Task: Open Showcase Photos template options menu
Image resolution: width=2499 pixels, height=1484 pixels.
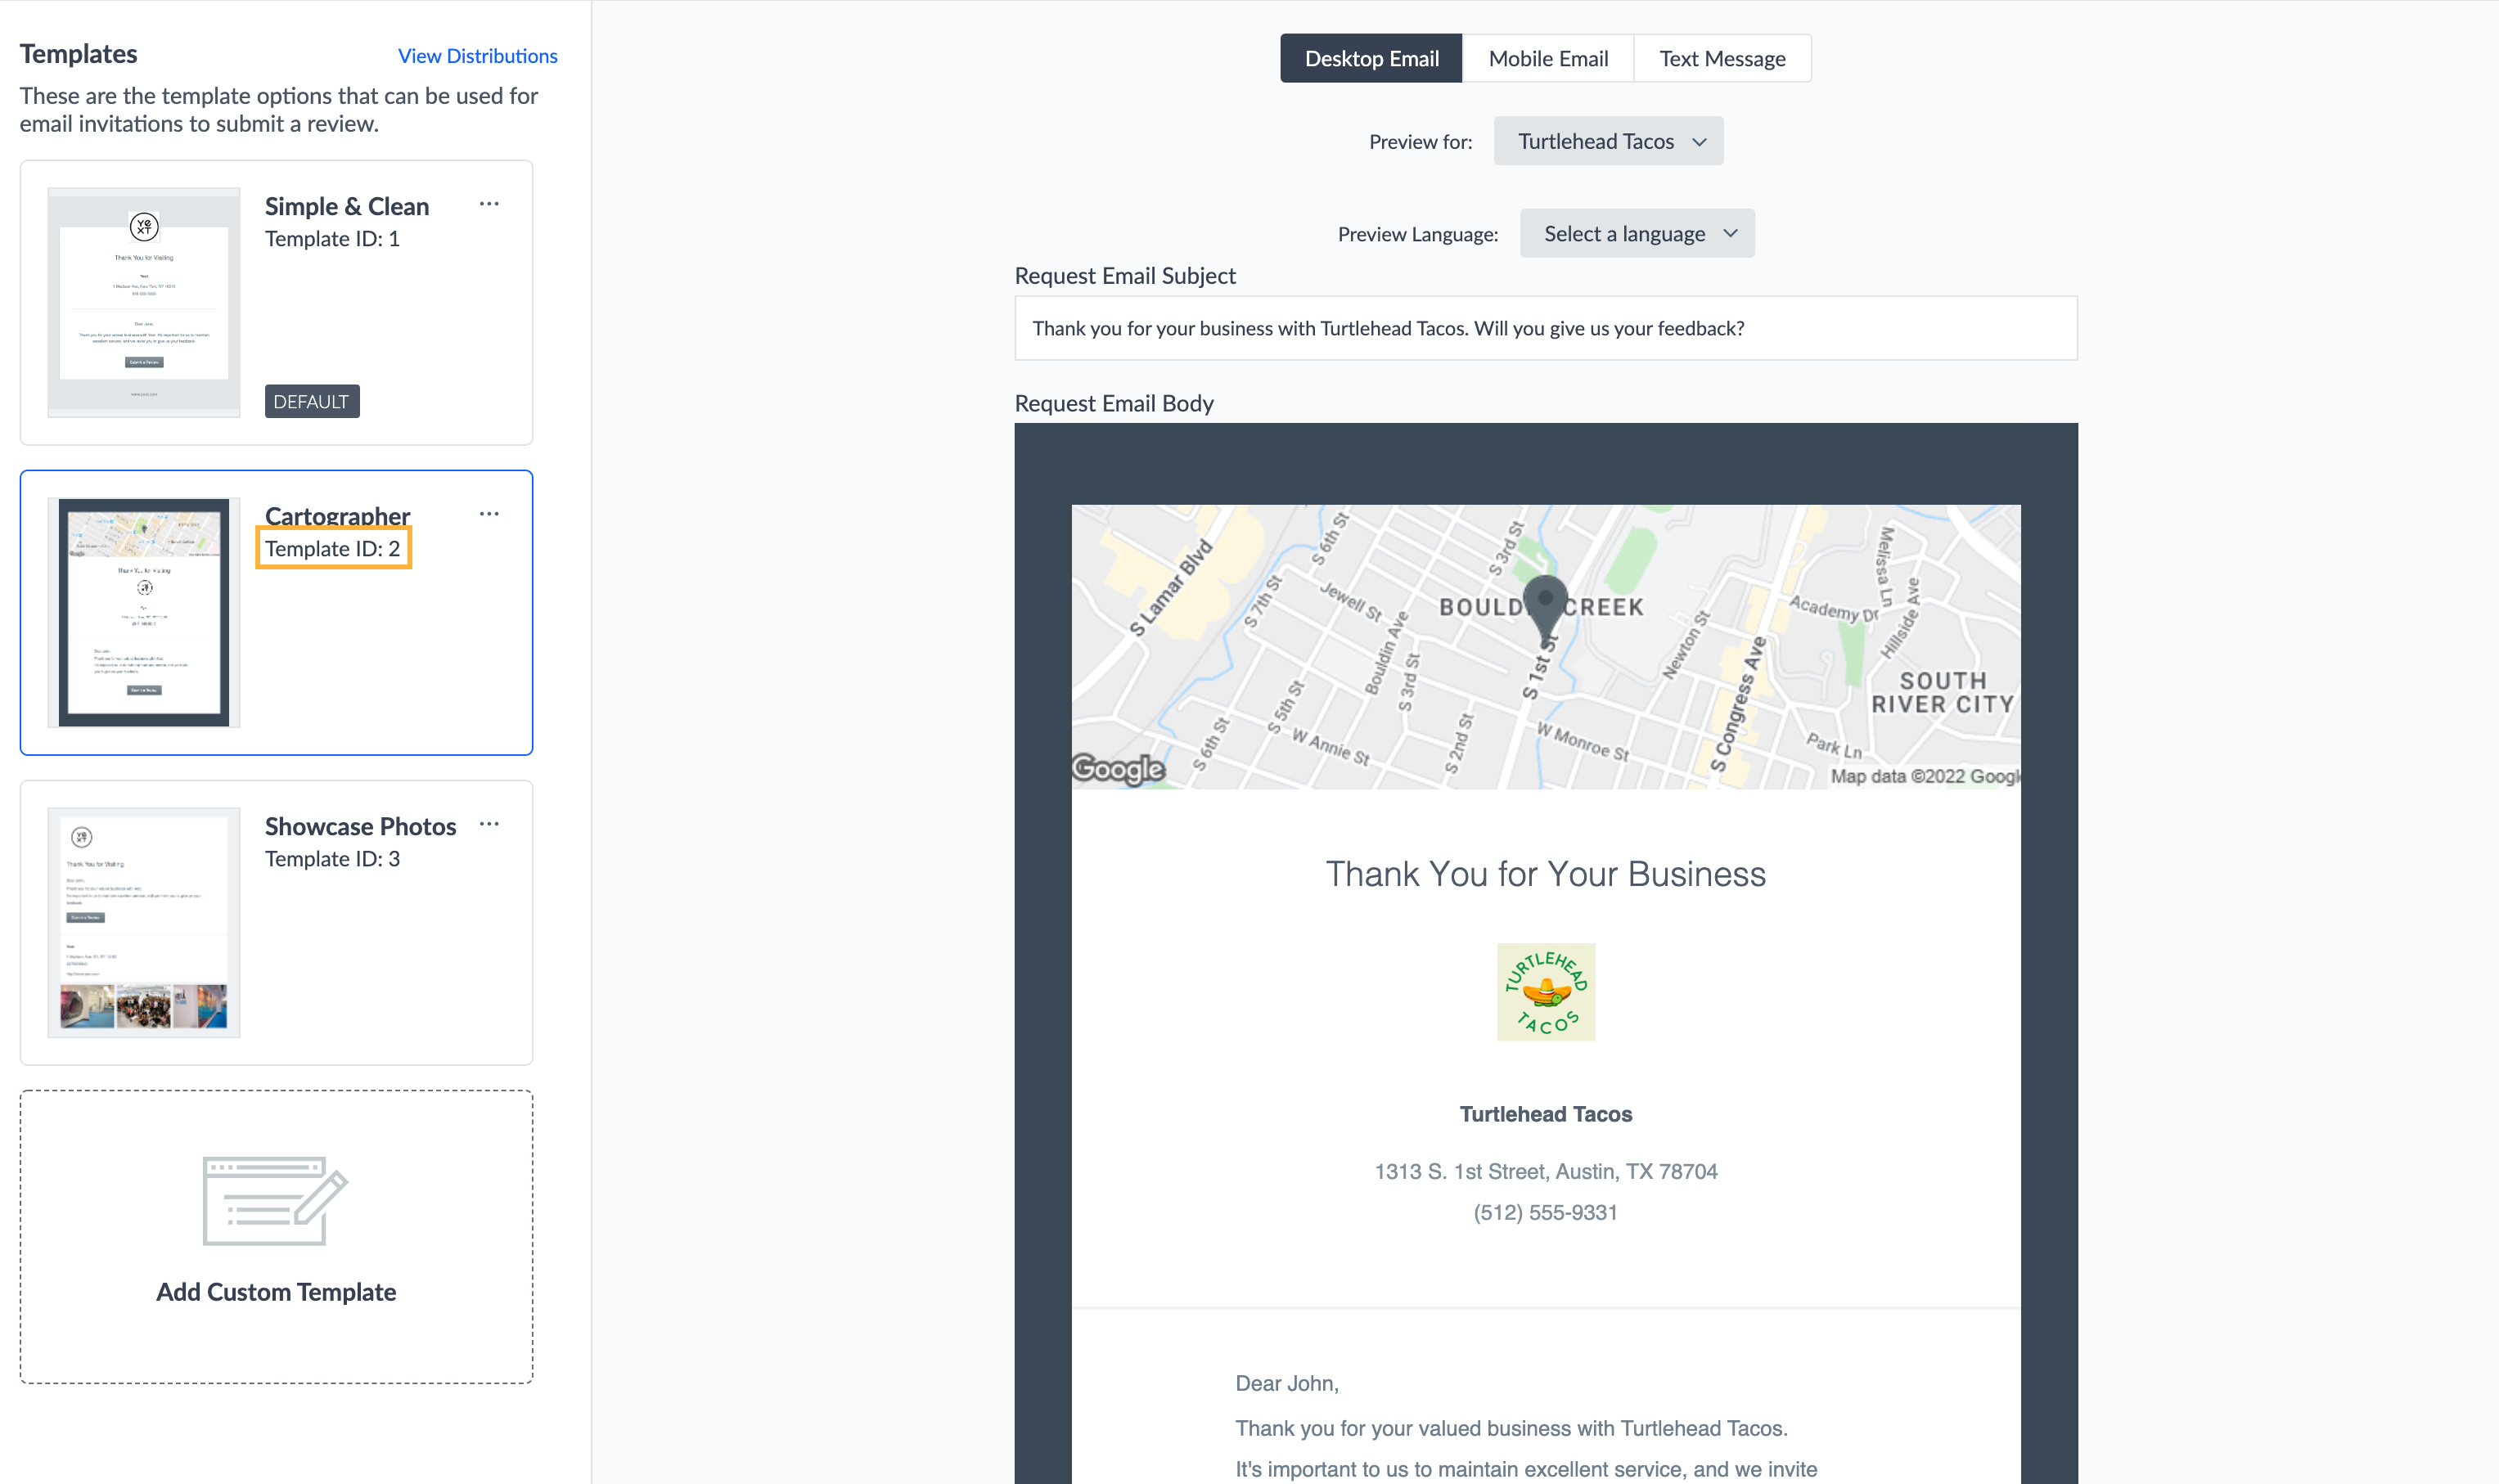Action: tap(489, 824)
